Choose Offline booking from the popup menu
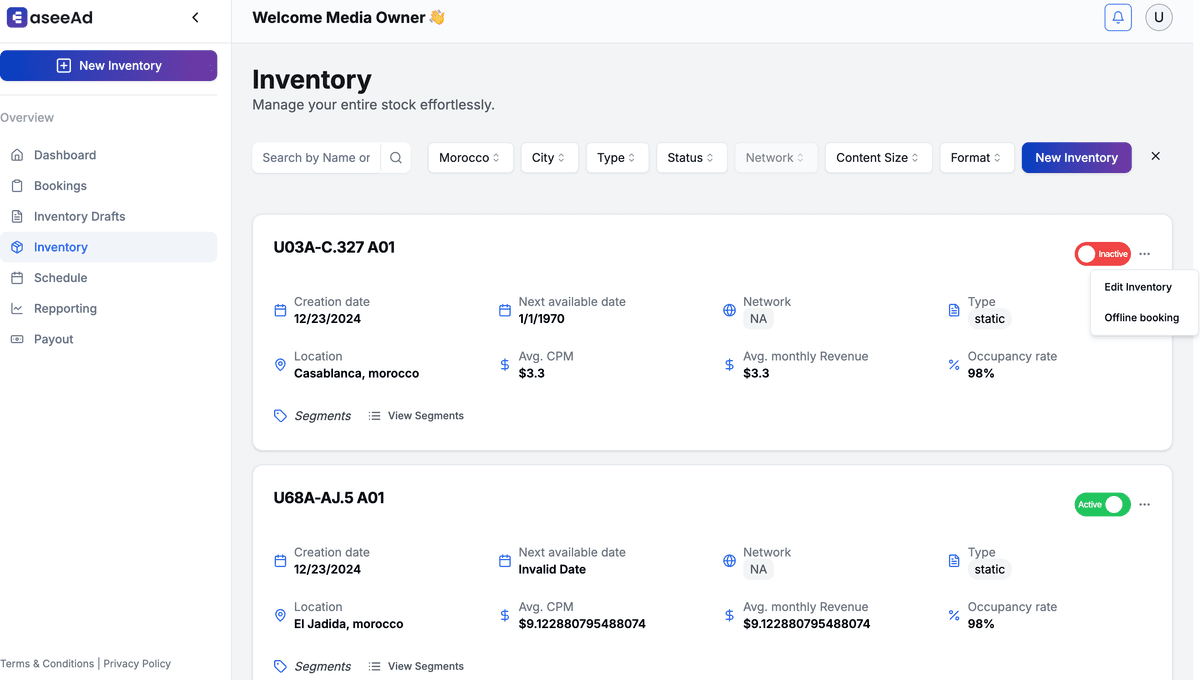1200x680 pixels. click(1142, 318)
